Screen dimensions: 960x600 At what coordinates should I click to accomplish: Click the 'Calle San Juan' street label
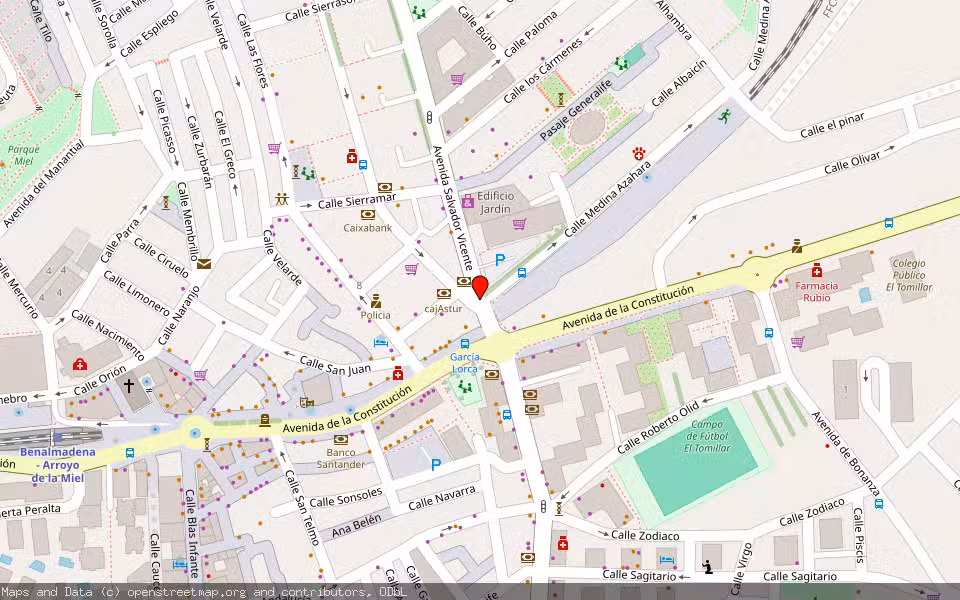335,366
